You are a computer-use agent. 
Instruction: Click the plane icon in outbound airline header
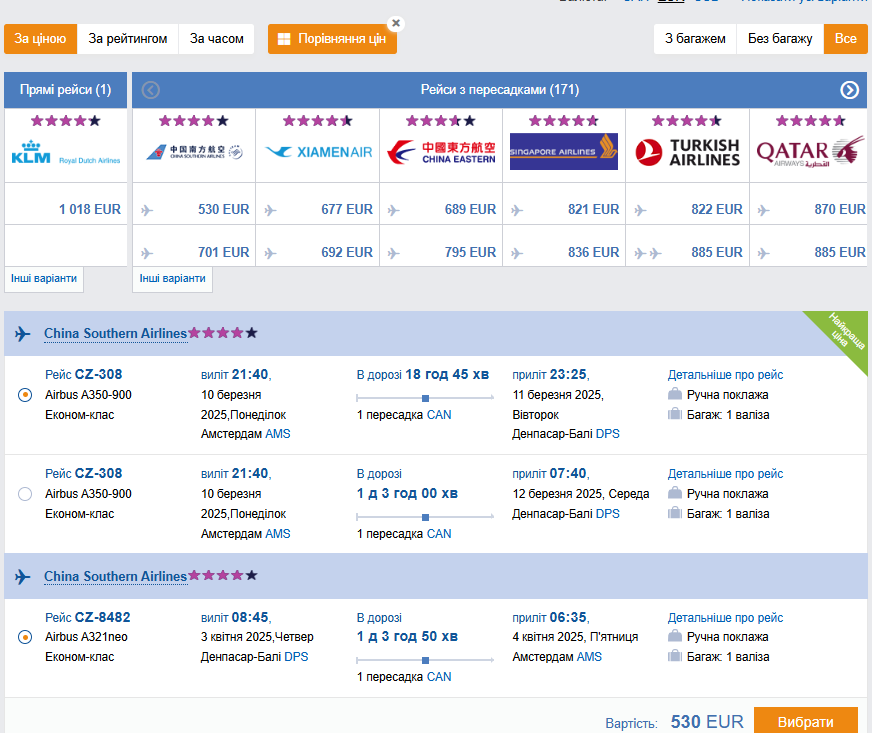pyautogui.click(x=23, y=334)
